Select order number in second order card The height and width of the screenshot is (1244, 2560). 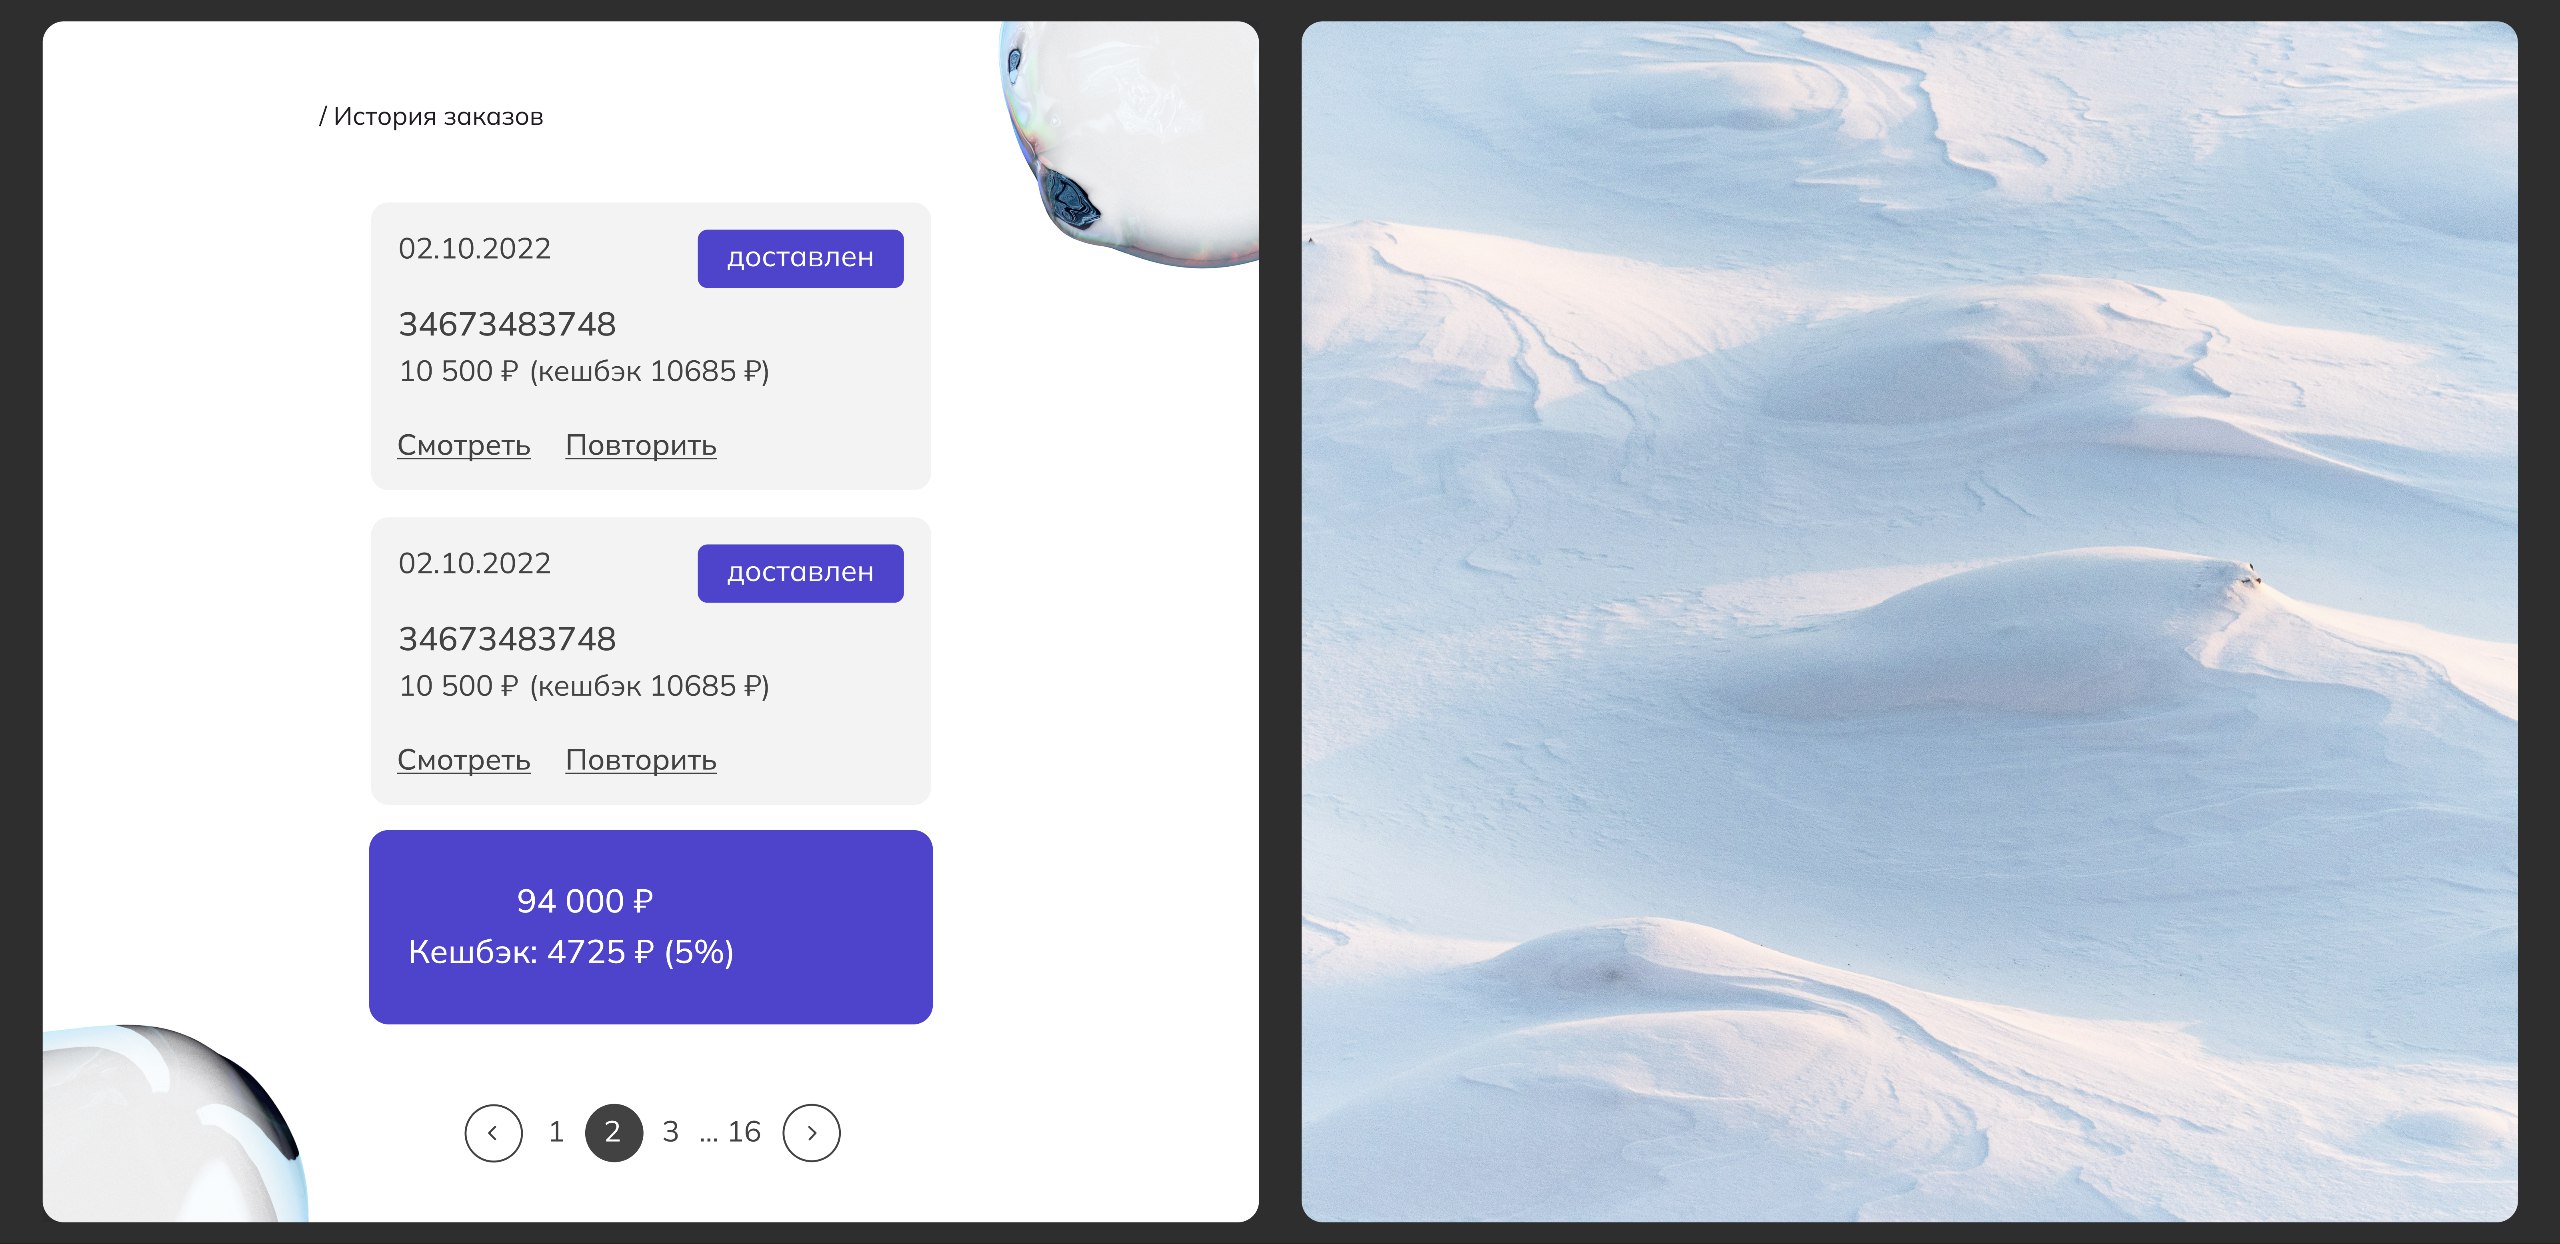[x=507, y=639]
